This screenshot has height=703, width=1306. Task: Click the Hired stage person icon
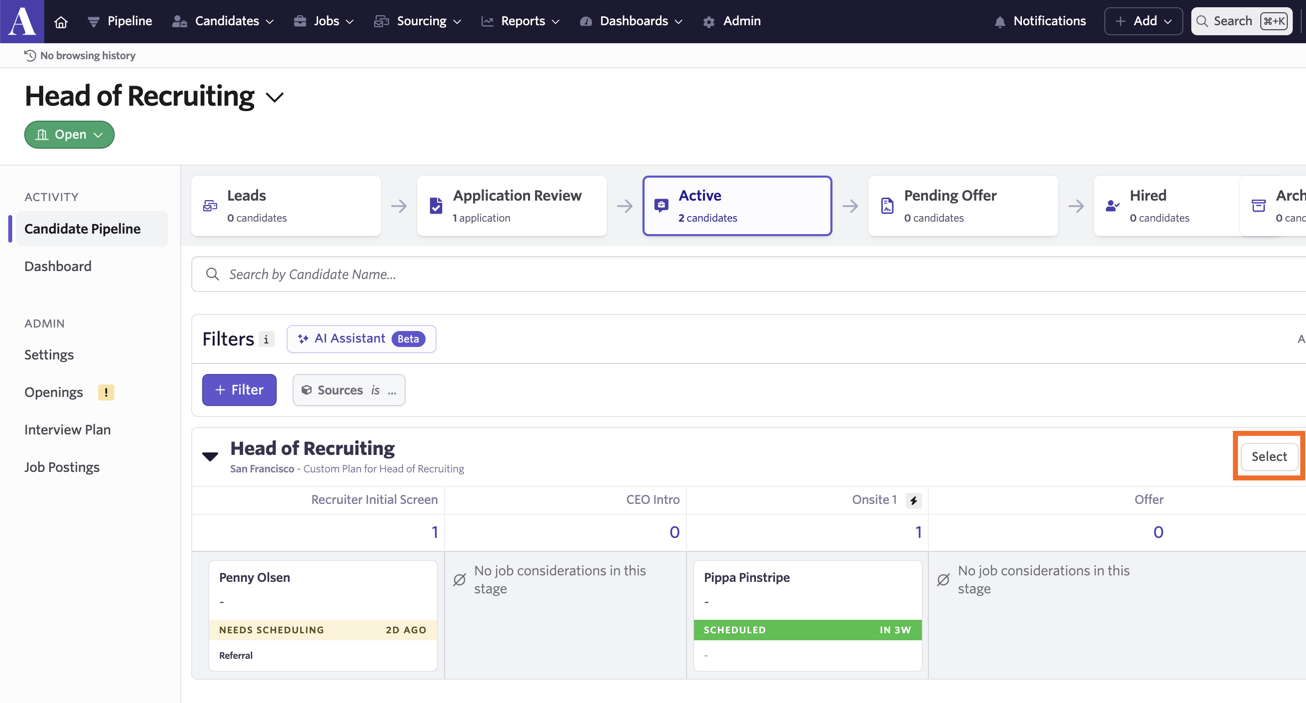point(1113,206)
